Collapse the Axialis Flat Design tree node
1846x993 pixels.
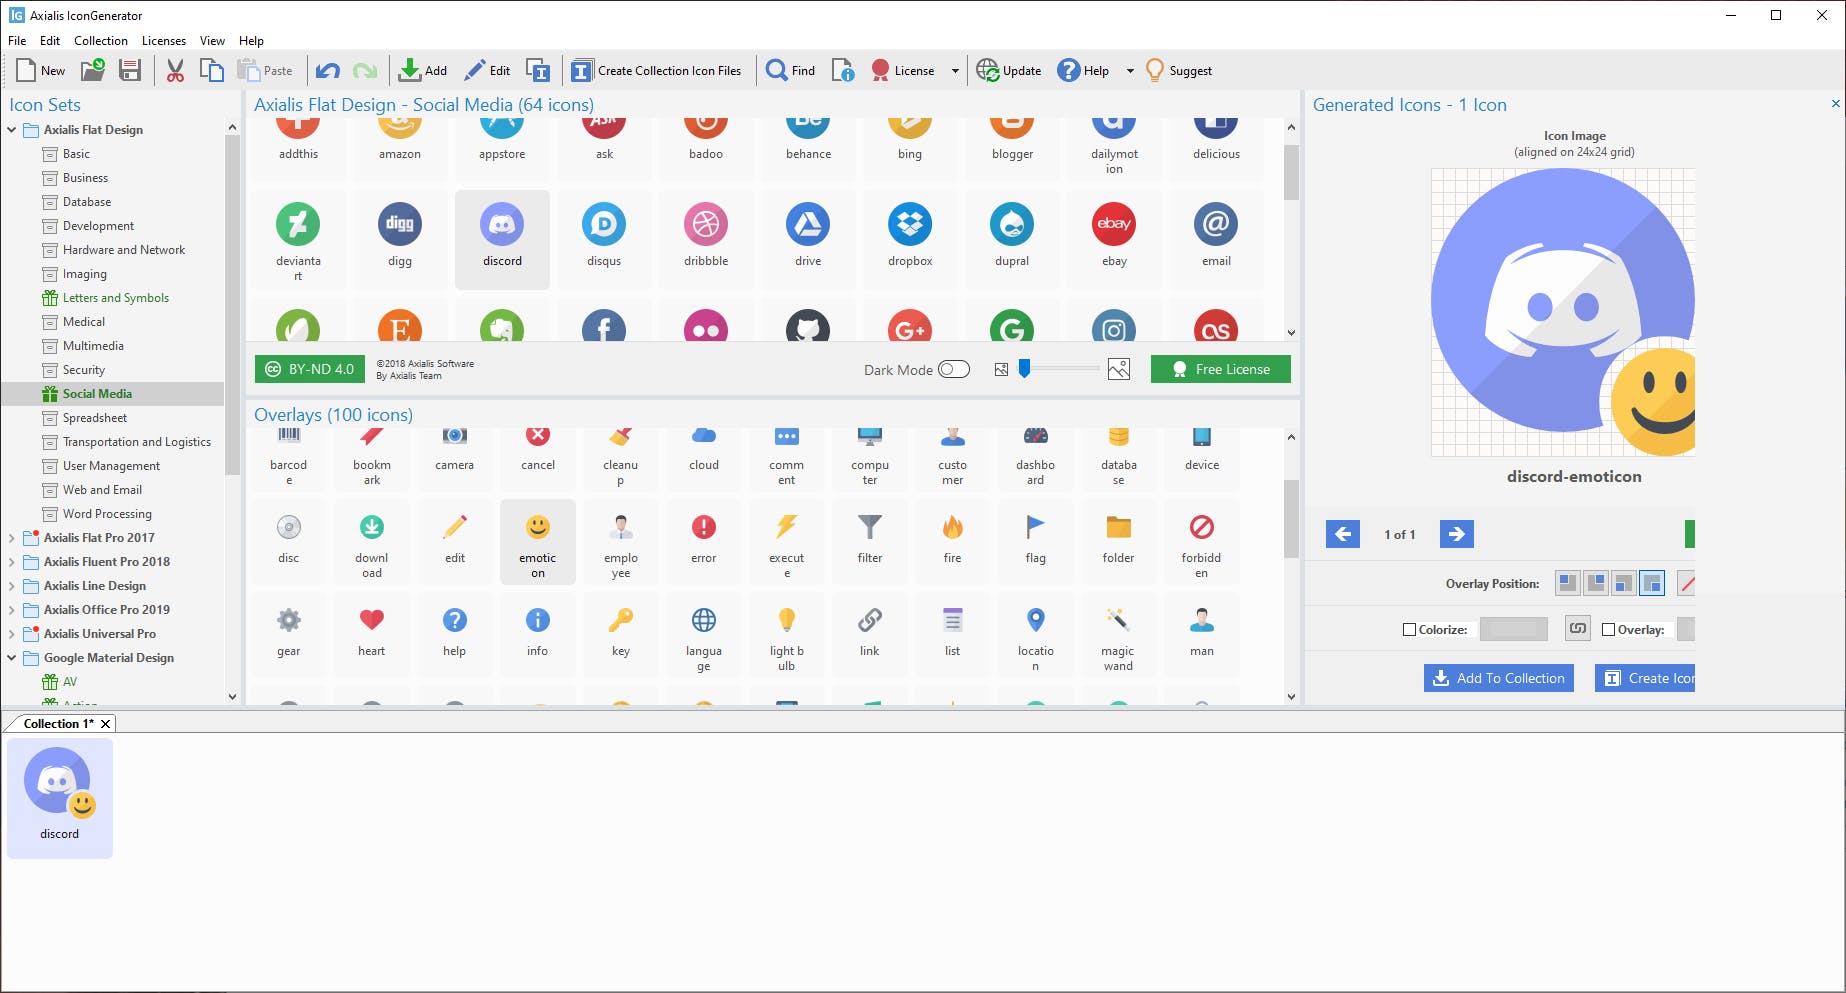click(12, 130)
